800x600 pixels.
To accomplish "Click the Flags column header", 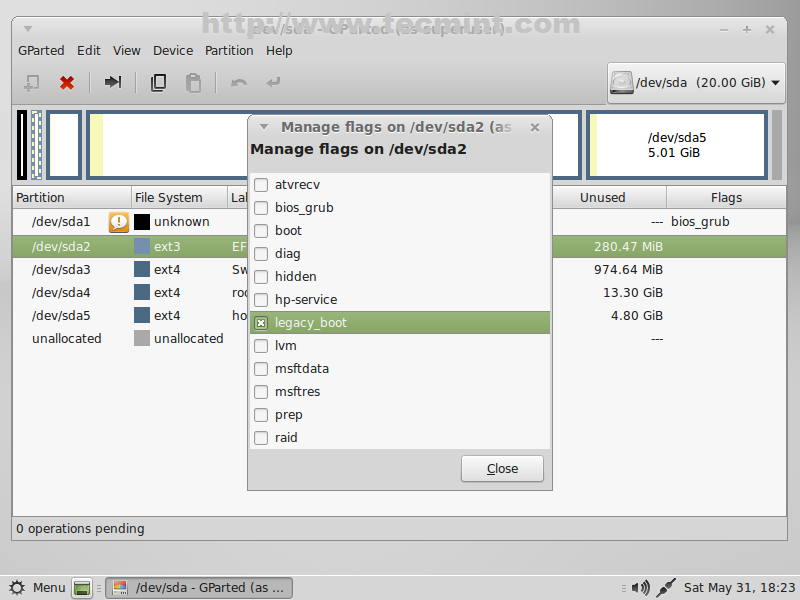I will tap(726, 197).
